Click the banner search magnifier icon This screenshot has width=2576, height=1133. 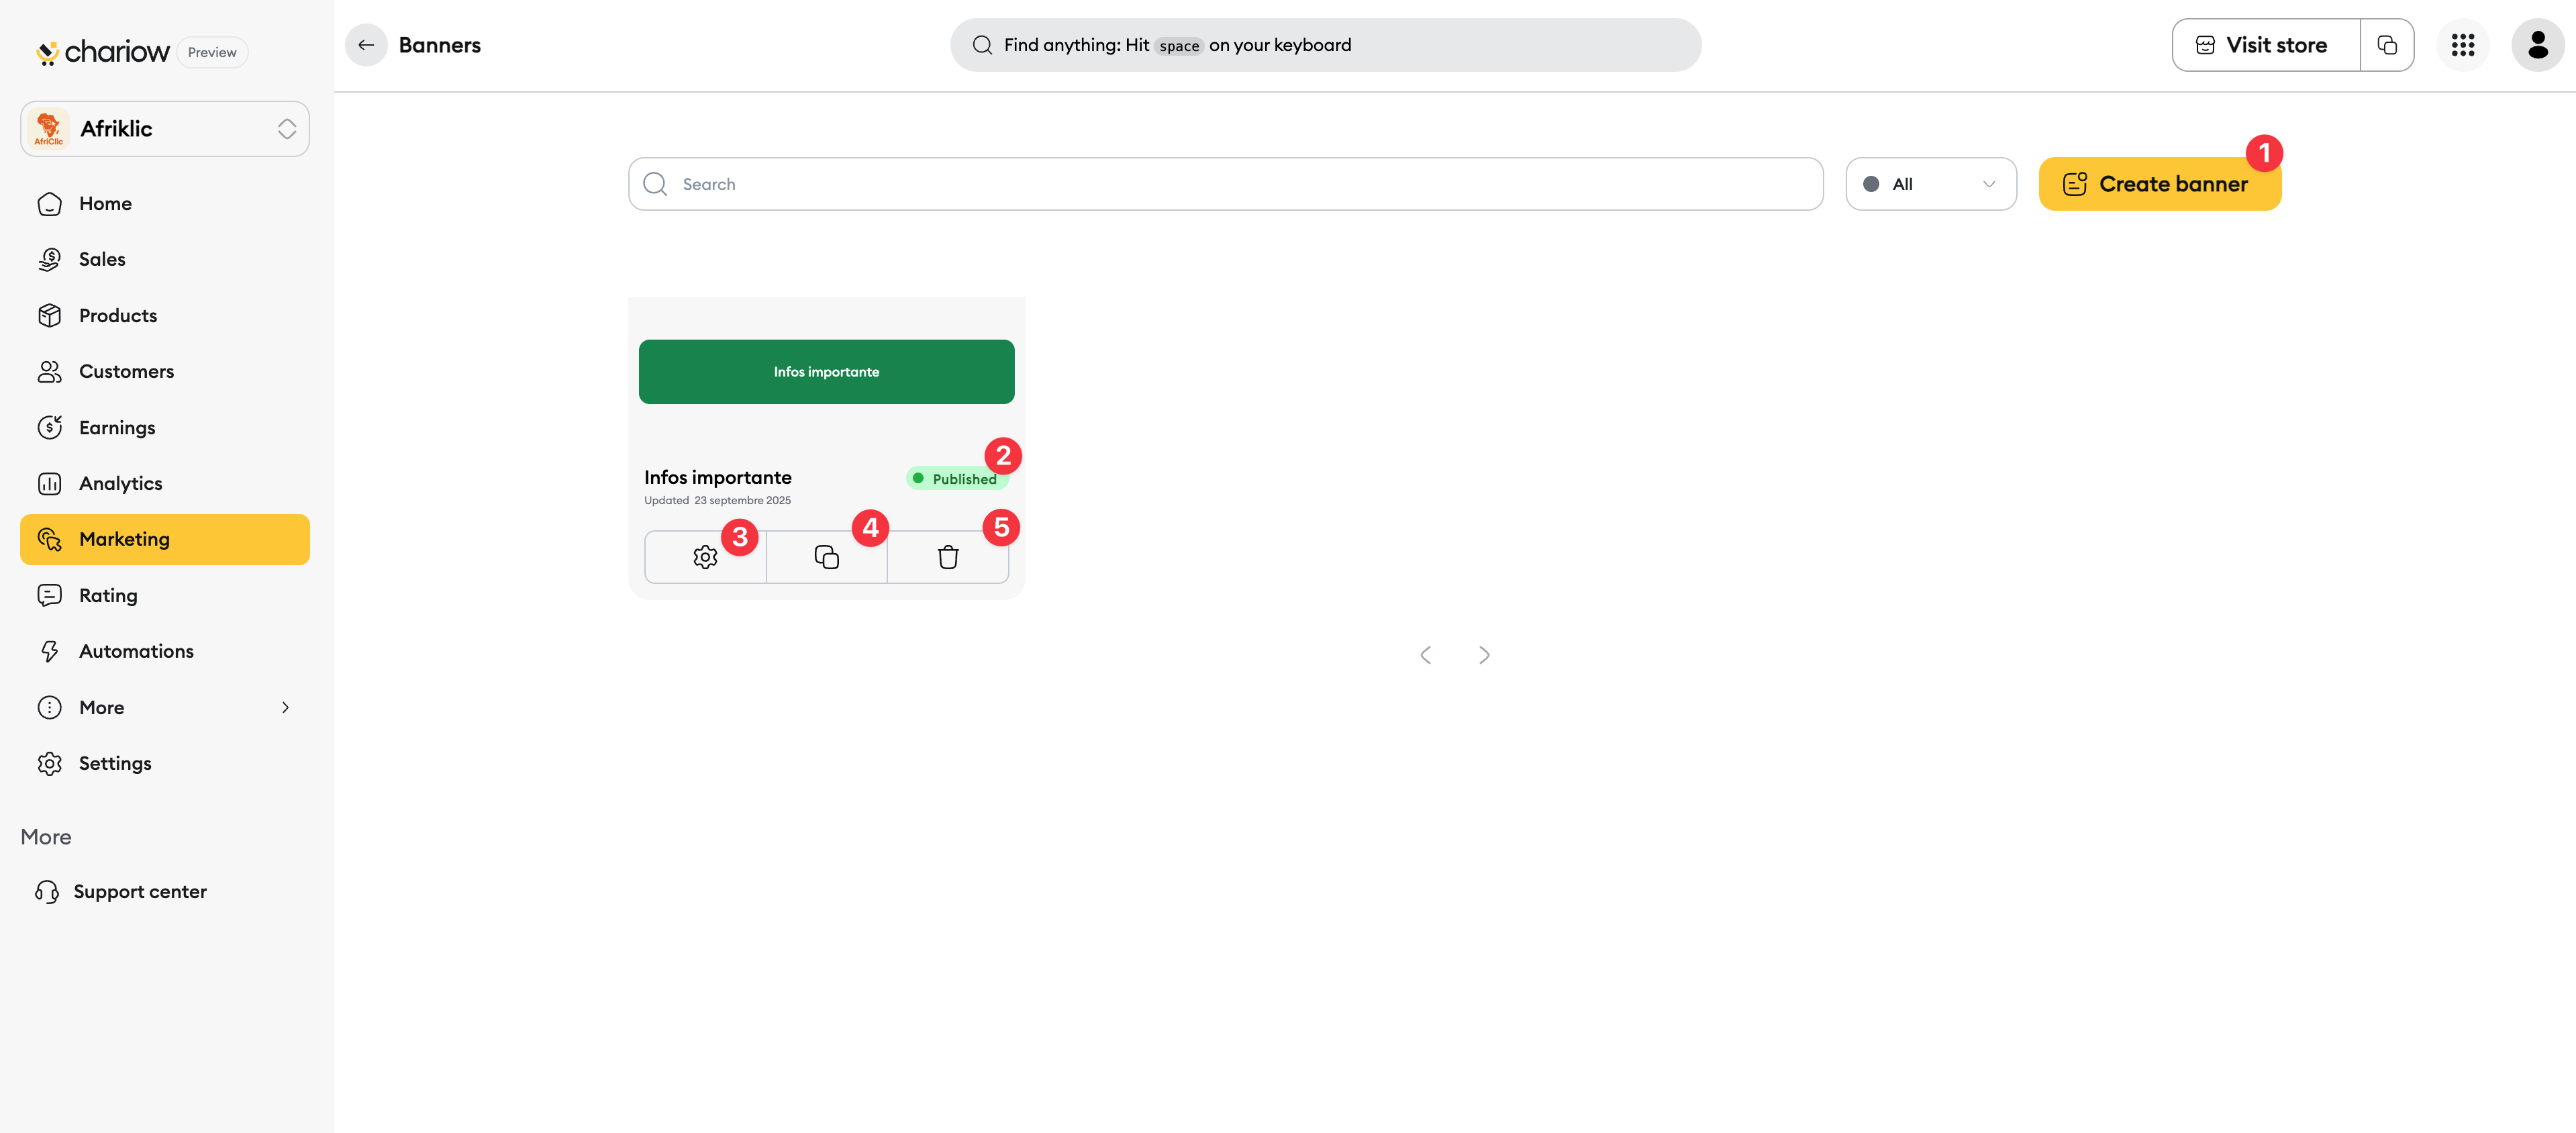coord(655,184)
